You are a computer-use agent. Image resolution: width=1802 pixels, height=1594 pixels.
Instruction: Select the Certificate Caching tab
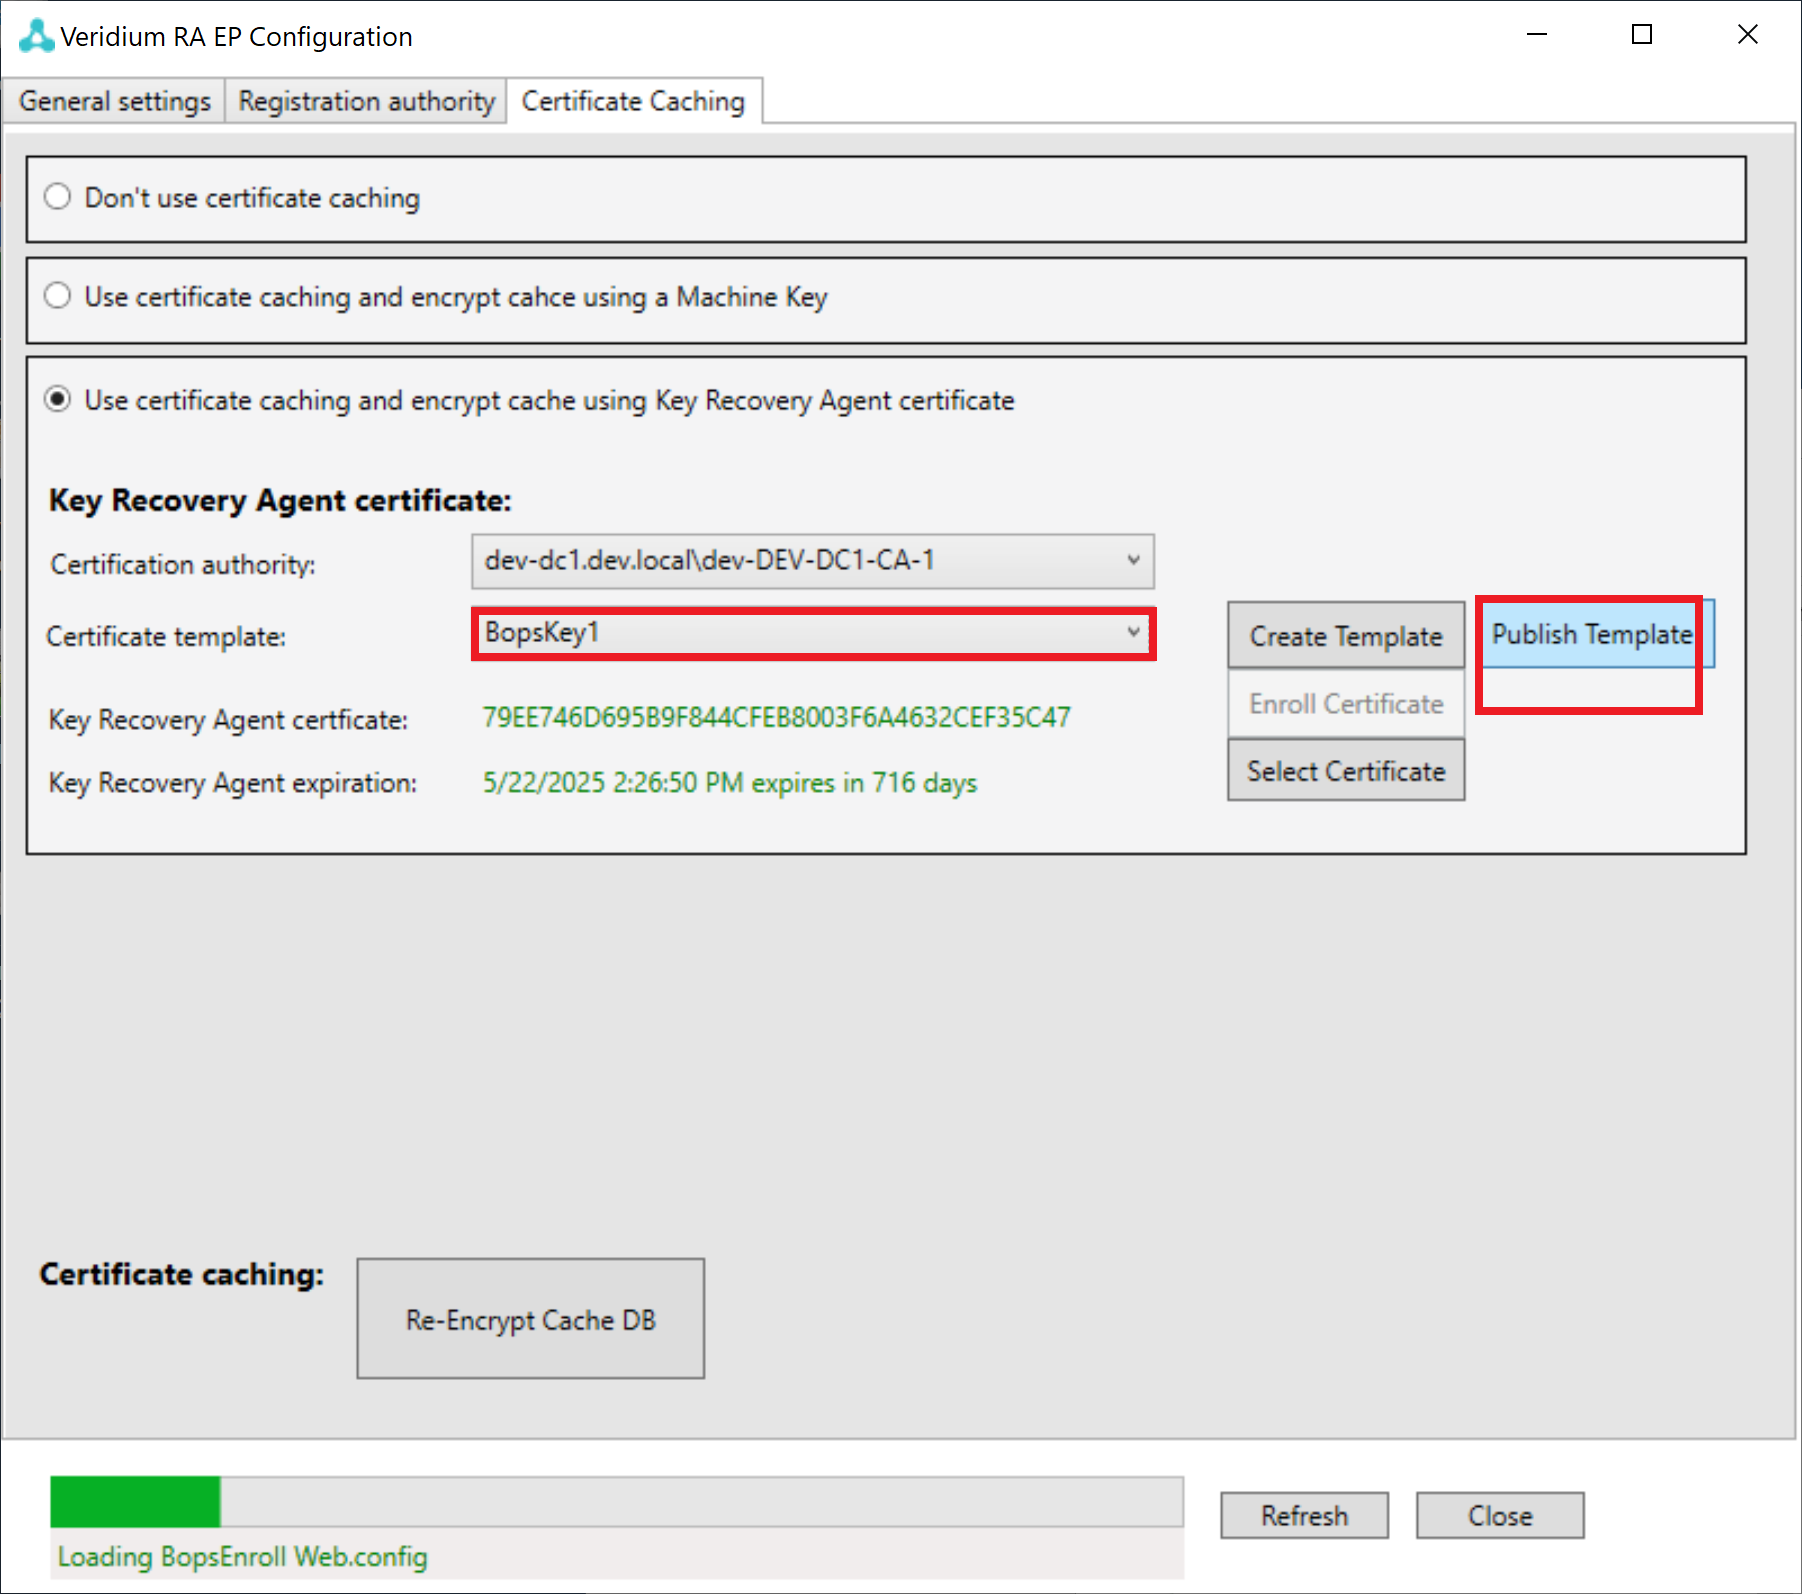pyautogui.click(x=633, y=102)
